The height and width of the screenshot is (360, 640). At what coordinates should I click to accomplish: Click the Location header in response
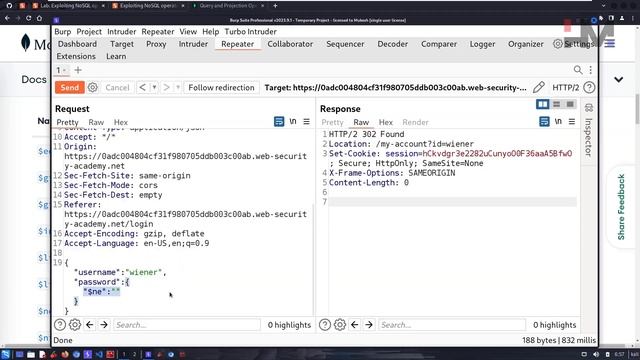coord(401,144)
